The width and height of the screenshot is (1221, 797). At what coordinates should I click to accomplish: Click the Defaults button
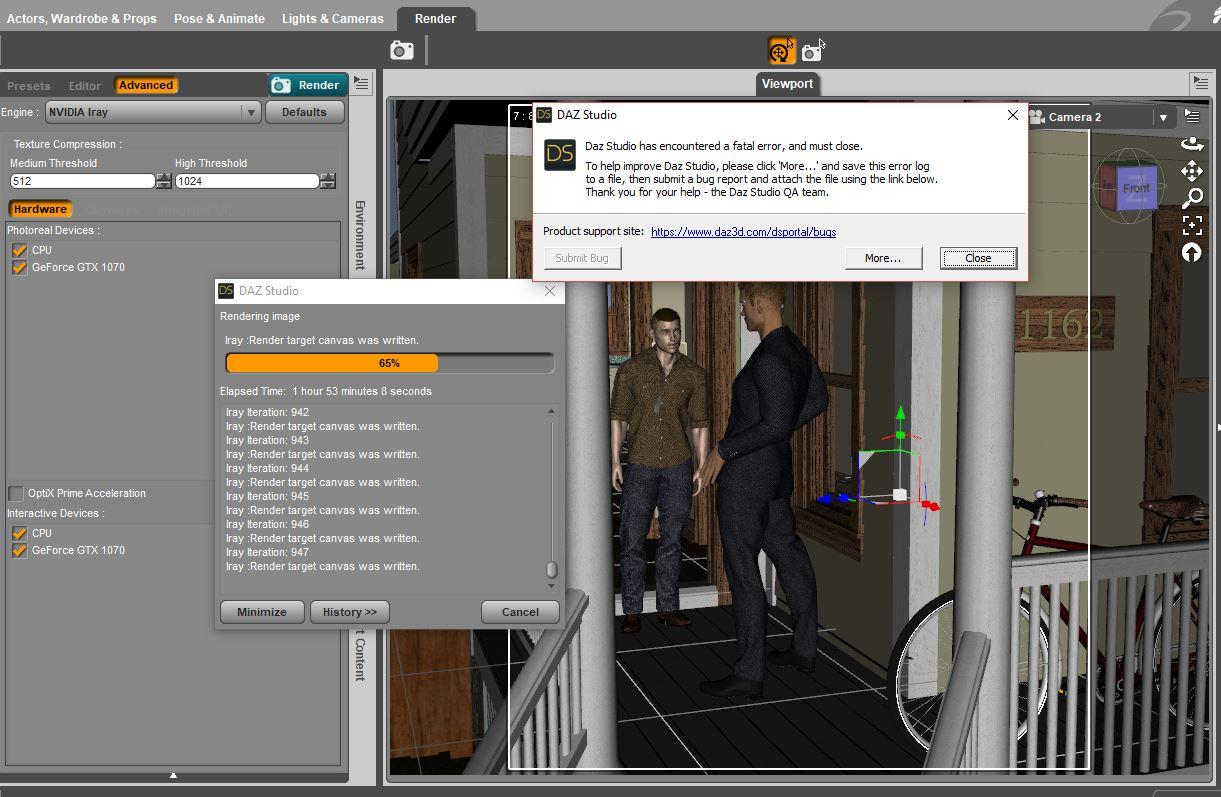click(x=304, y=112)
